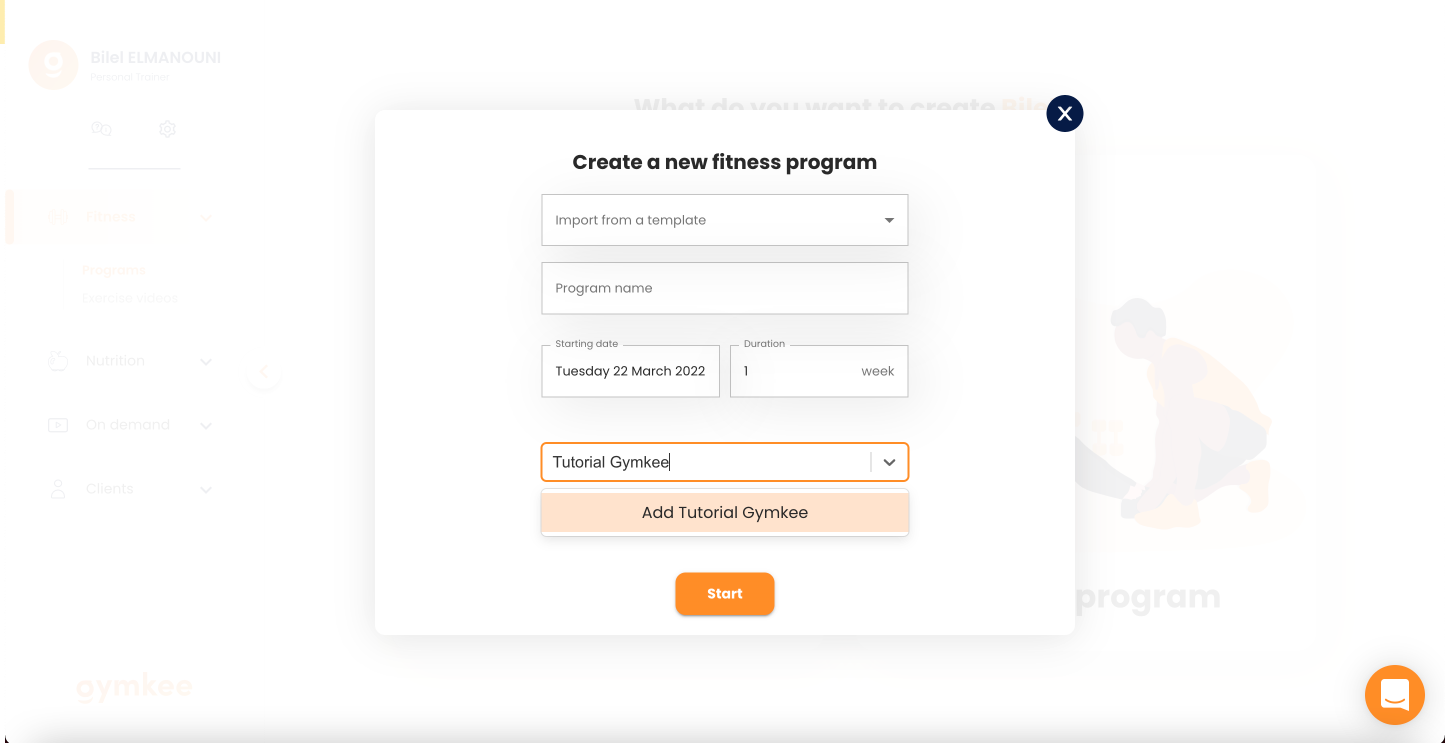
Task: Click the settings gear icon in sidebar
Action: pyautogui.click(x=167, y=129)
